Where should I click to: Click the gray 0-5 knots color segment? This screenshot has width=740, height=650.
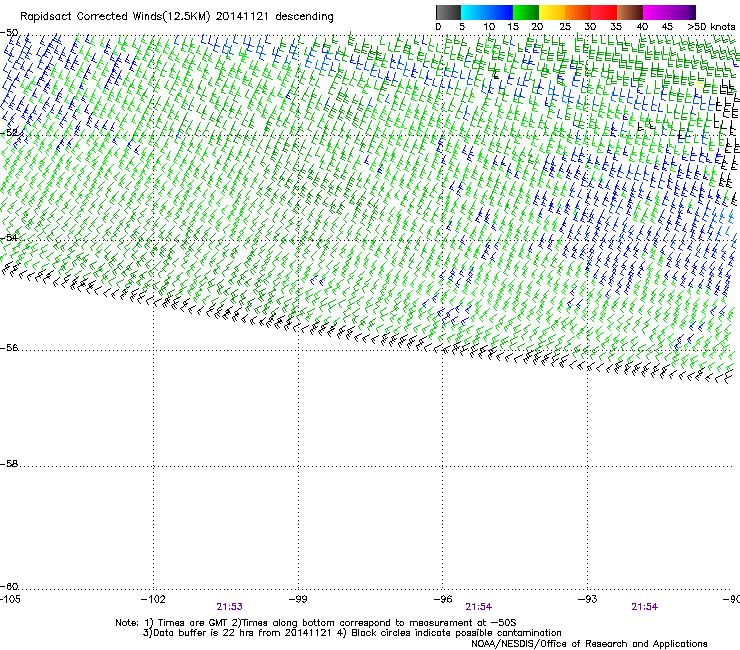point(448,12)
